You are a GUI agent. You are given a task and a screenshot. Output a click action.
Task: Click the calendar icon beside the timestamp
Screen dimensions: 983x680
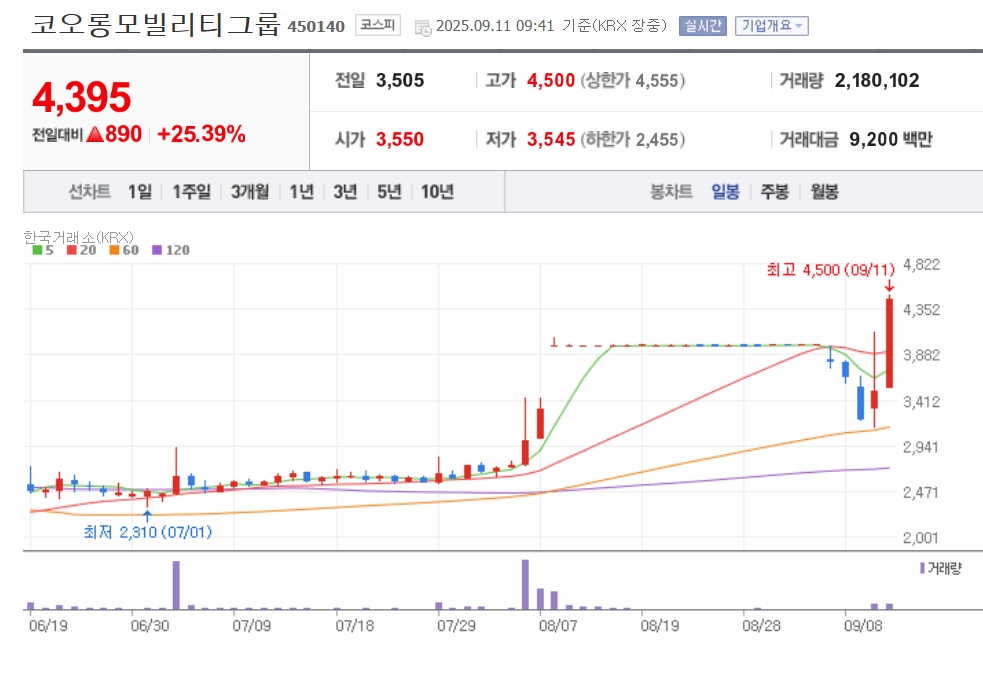pos(423,28)
